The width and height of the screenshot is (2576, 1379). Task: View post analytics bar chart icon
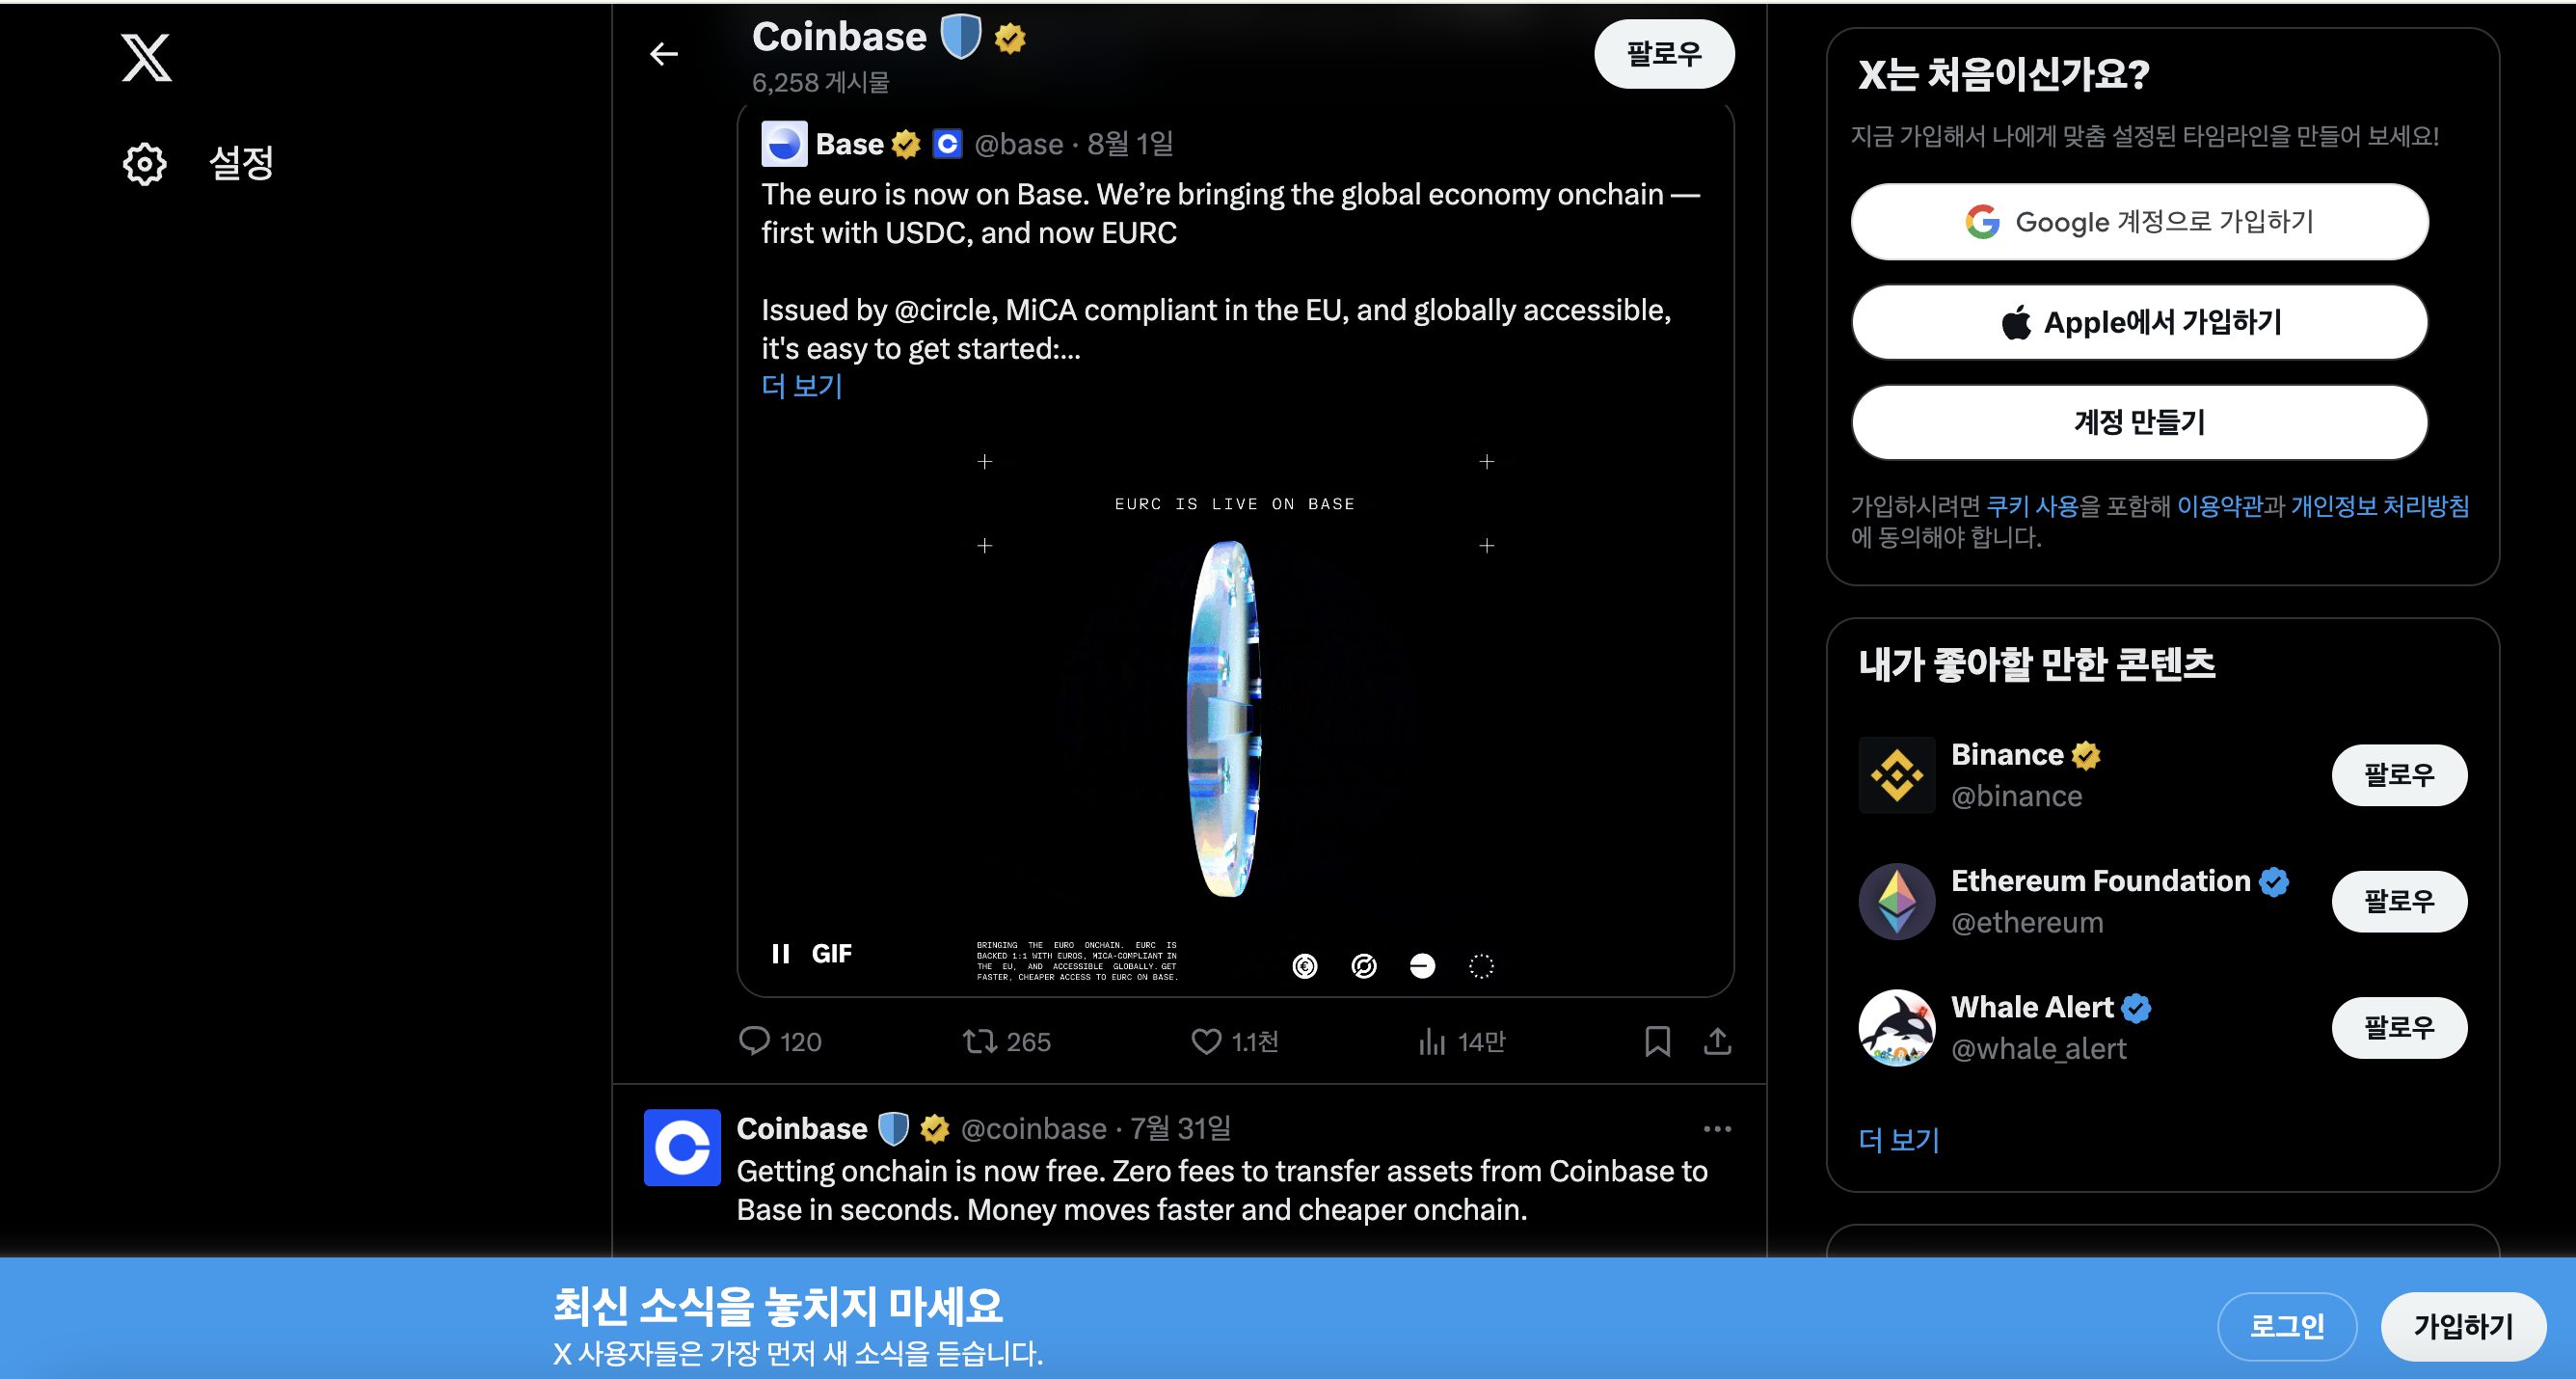[1432, 1041]
